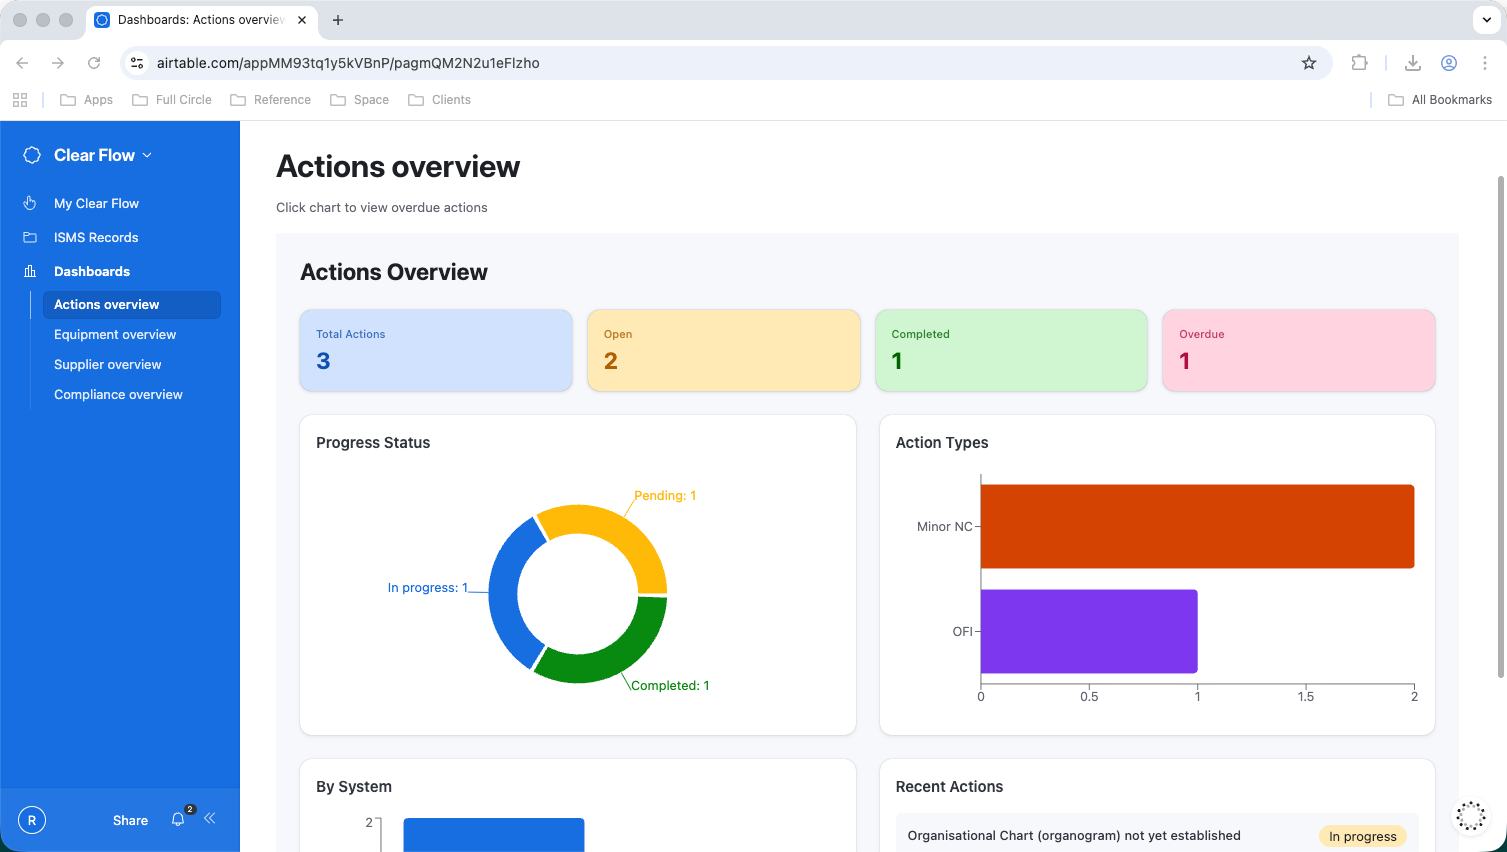Open the Chrome three-dot menu

[1485, 63]
